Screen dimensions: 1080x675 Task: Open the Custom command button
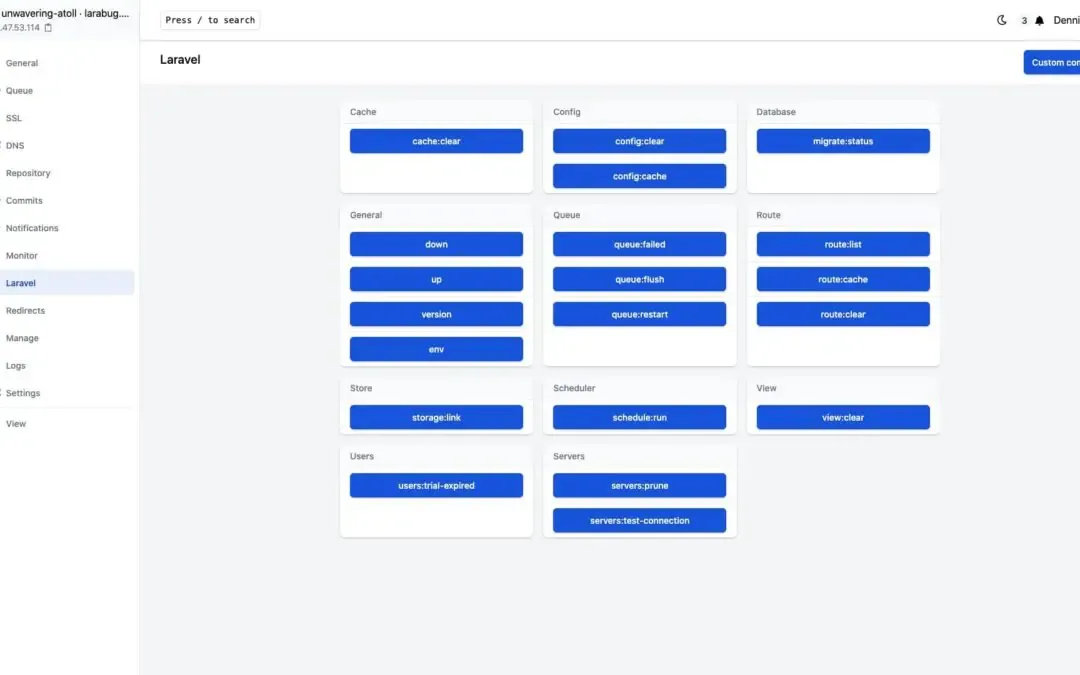click(1052, 62)
